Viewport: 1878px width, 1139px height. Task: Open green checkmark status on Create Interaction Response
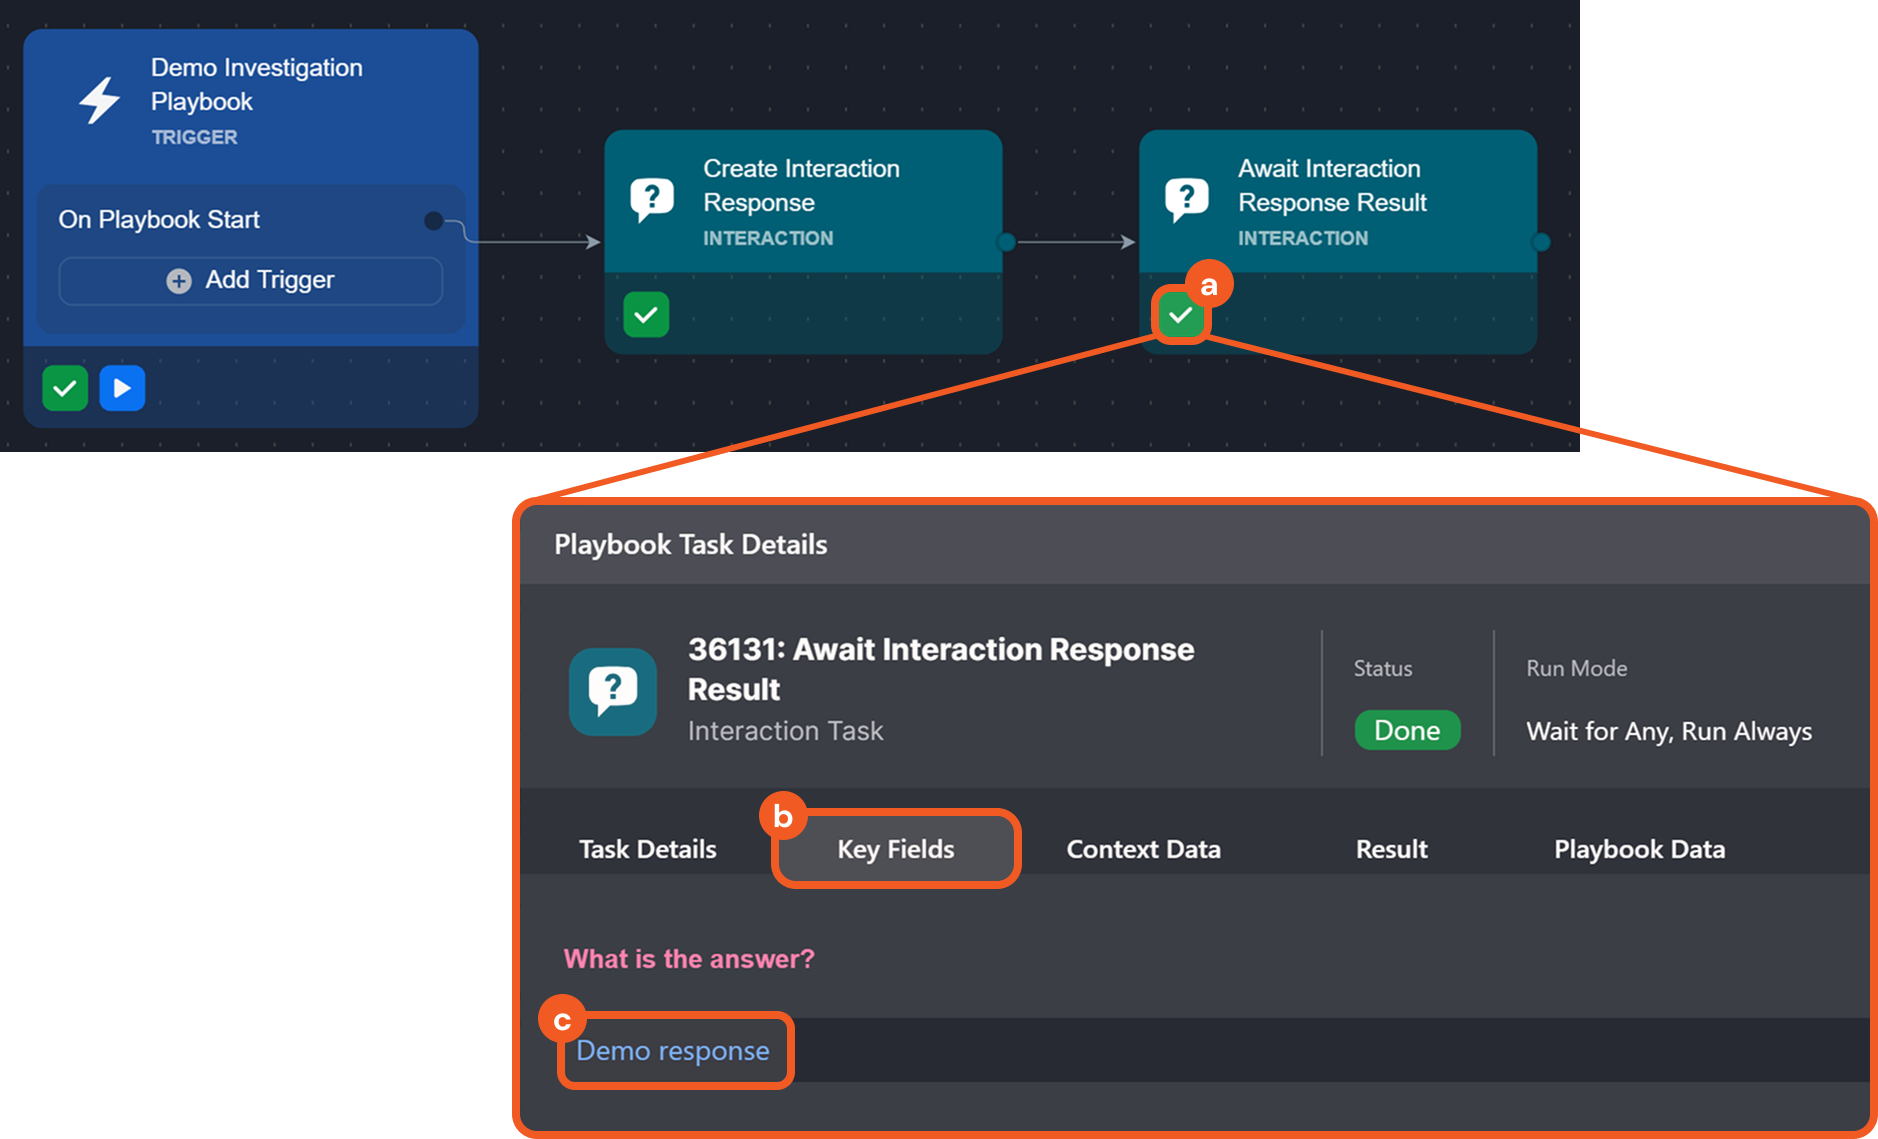click(646, 315)
